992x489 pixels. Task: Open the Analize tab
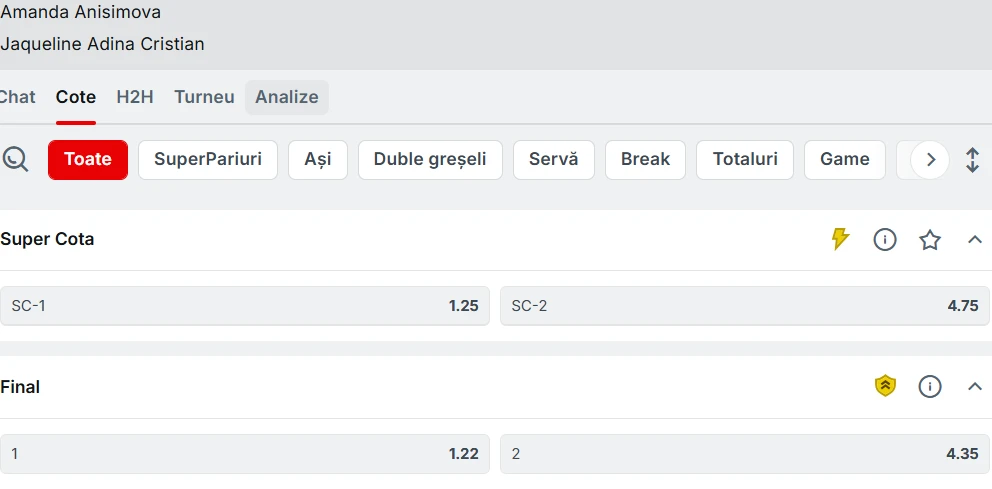287,97
